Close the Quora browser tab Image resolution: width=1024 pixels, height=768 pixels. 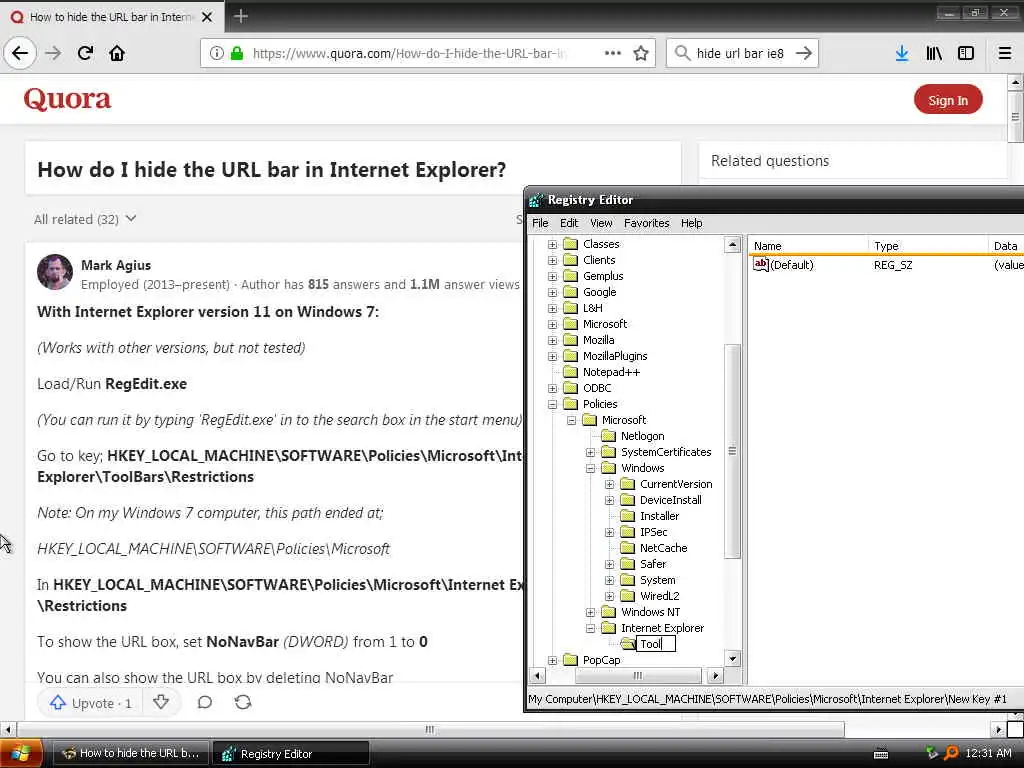[207, 17]
